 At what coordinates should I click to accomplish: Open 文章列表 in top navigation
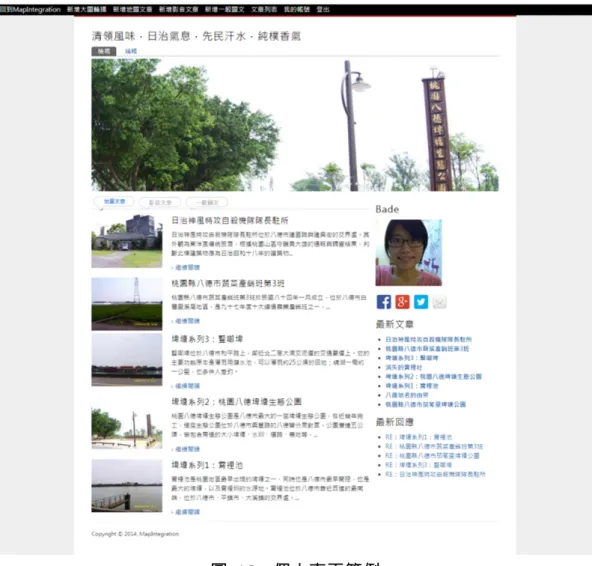click(x=264, y=9)
